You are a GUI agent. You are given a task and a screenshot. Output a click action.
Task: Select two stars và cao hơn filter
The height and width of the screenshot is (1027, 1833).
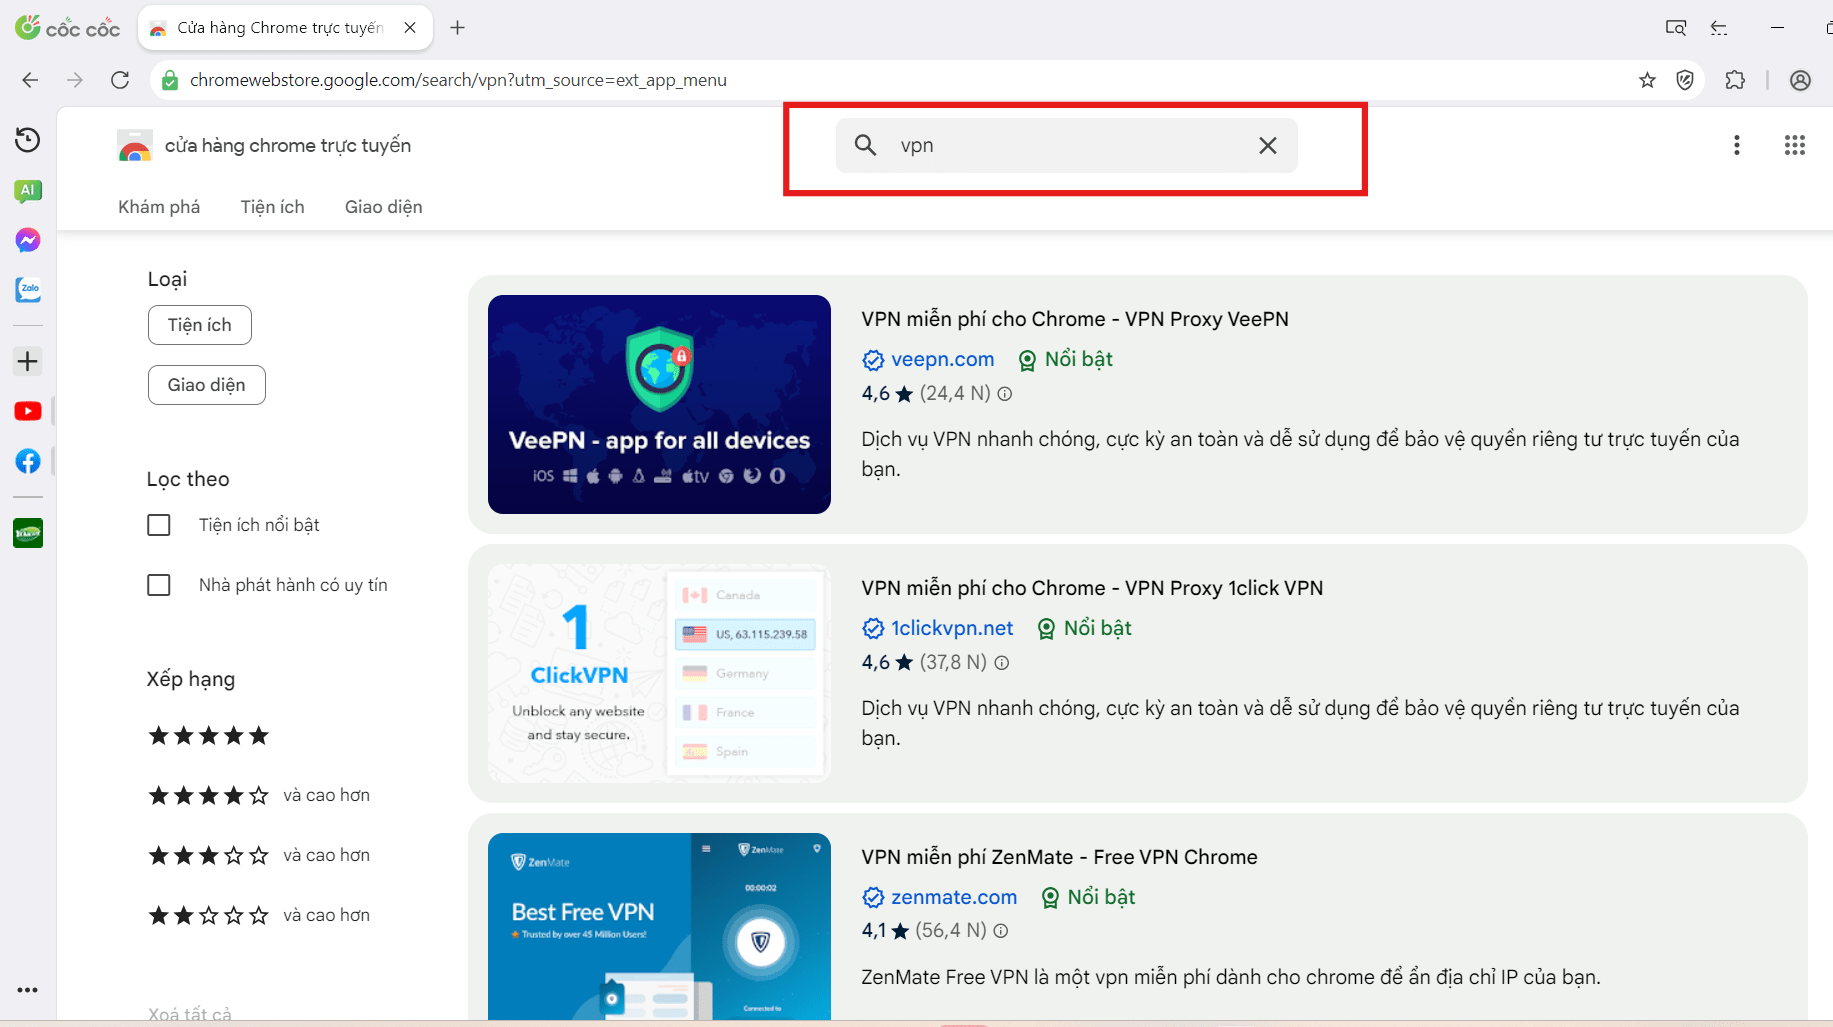(x=259, y=916)
